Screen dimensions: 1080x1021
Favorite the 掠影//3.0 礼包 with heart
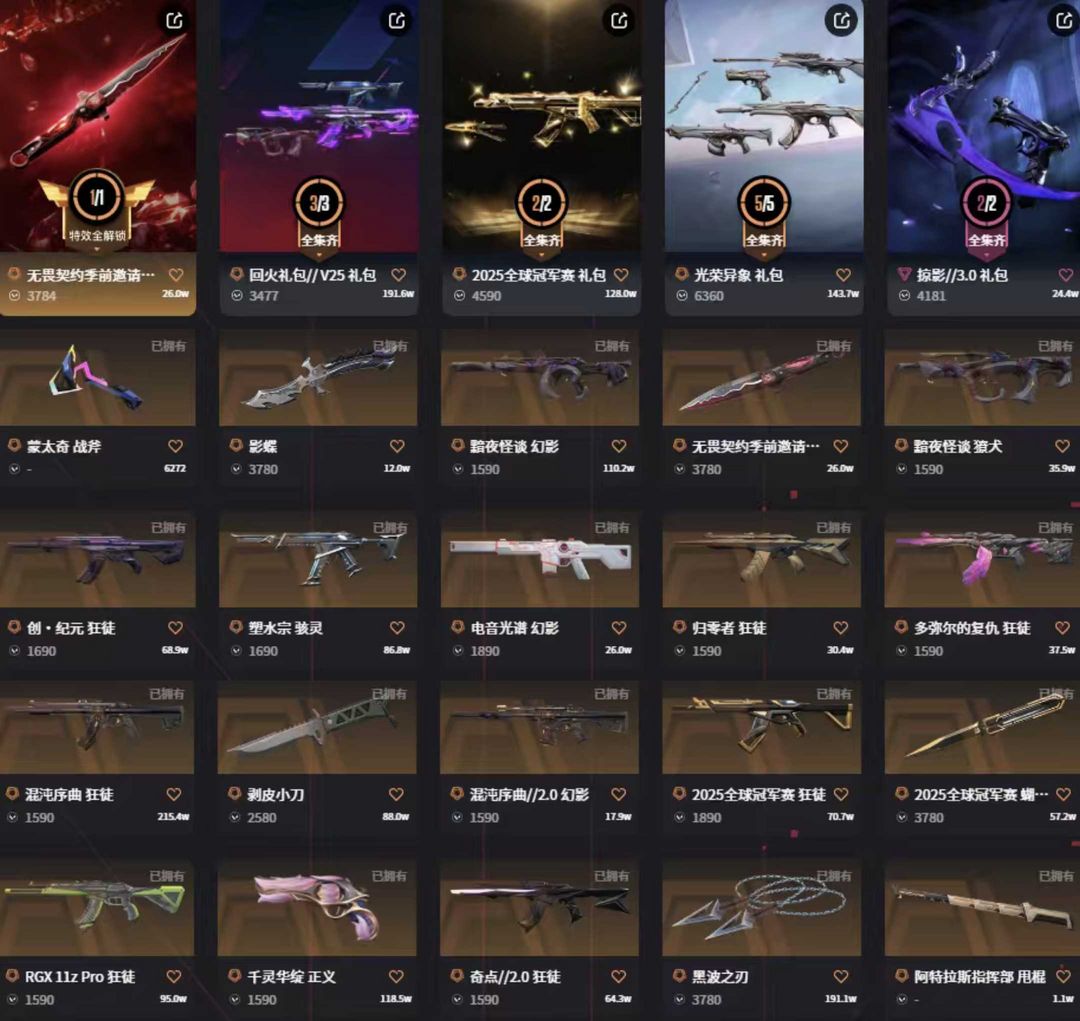(x=1065, y=275)
